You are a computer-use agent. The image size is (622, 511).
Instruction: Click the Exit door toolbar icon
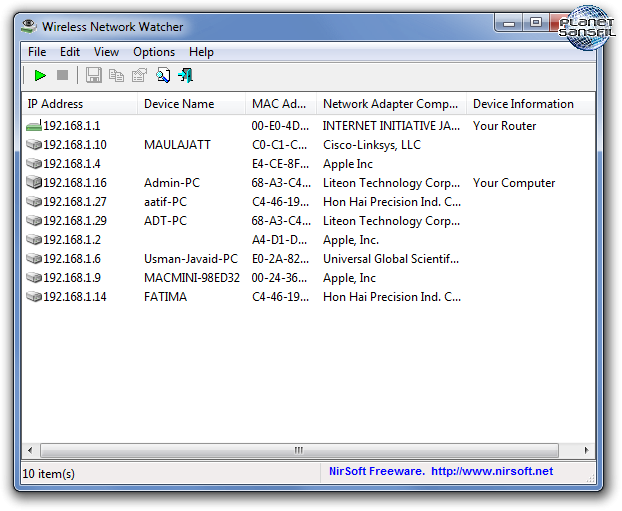(x=186, y=75)
